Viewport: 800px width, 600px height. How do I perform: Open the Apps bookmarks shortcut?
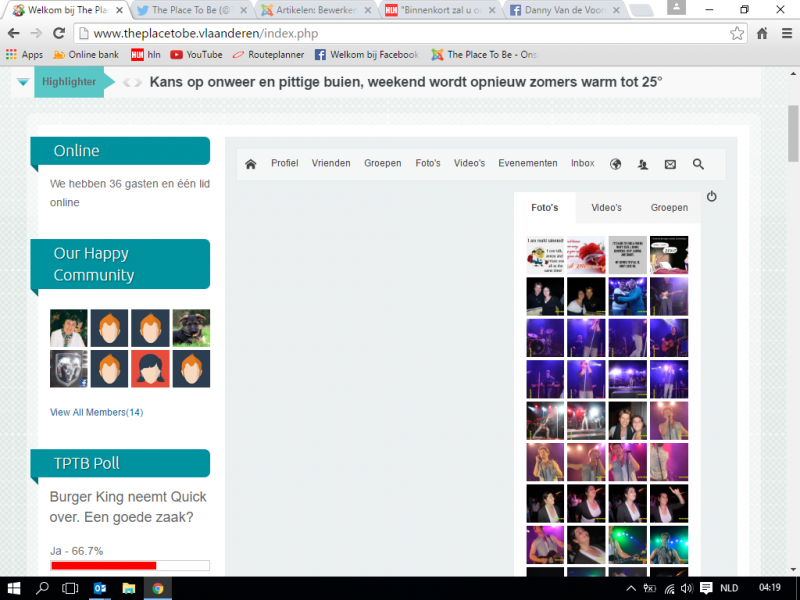(24, 55)
